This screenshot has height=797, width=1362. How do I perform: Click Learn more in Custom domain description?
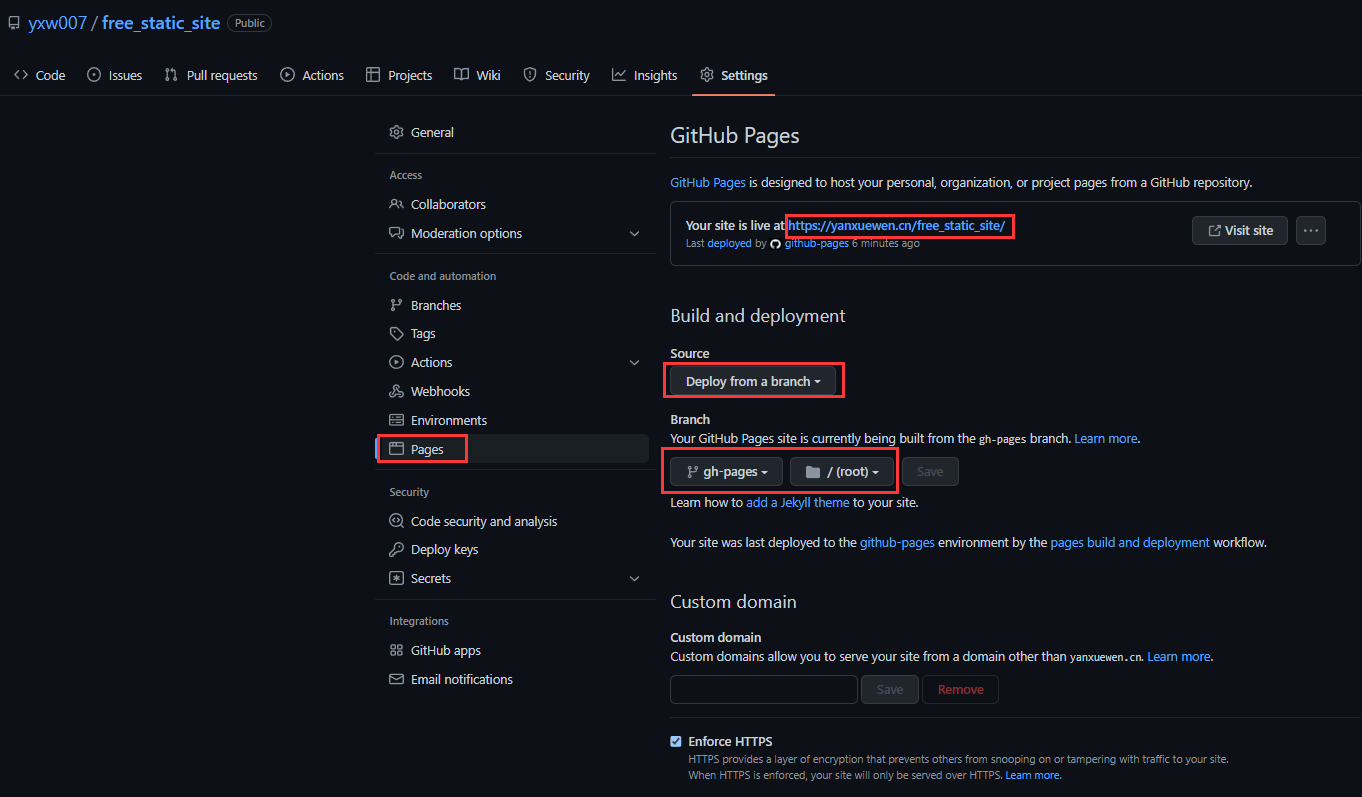pyautogui.click(x=1179, y=657)
